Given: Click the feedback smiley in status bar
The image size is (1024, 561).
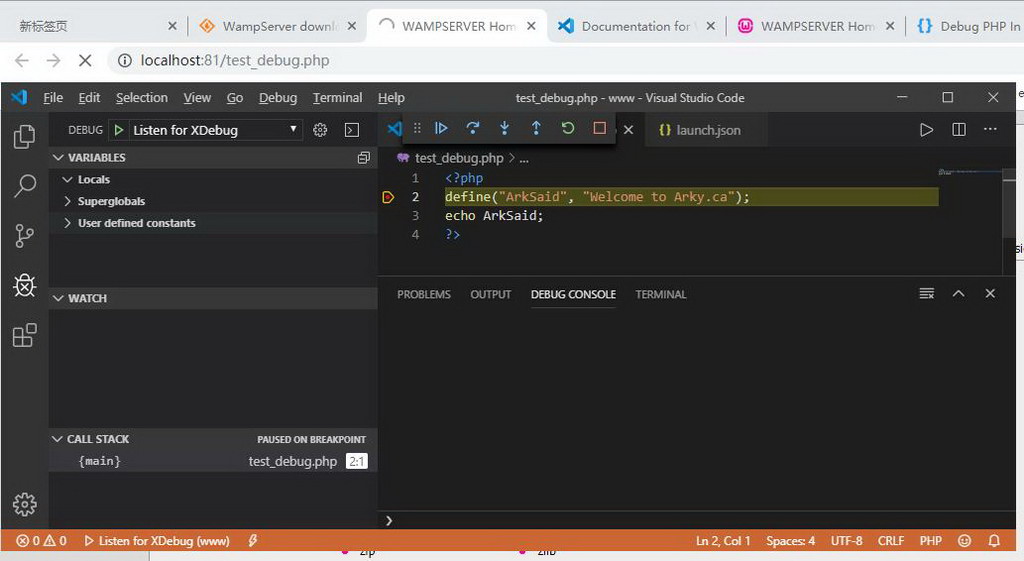Looking at the screenshot, I should pos(965,541).
